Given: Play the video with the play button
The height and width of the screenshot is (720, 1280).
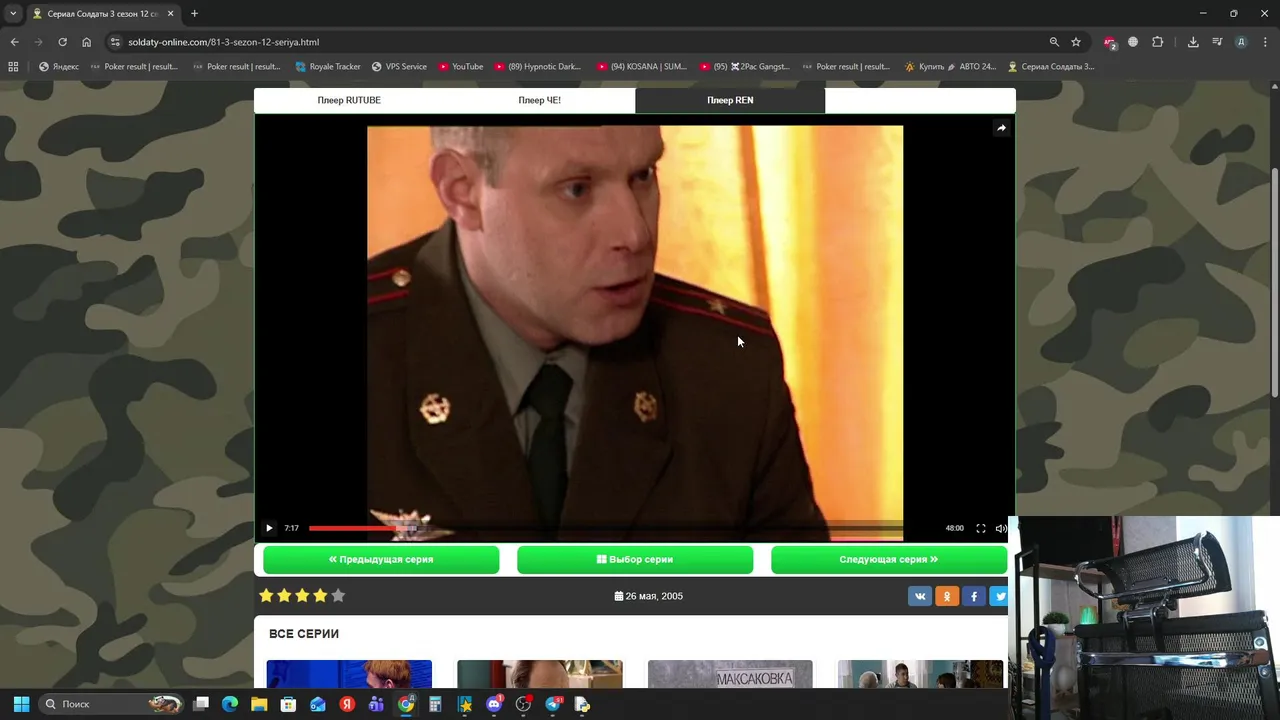Looking at the screenshot, I should (269, 528).
